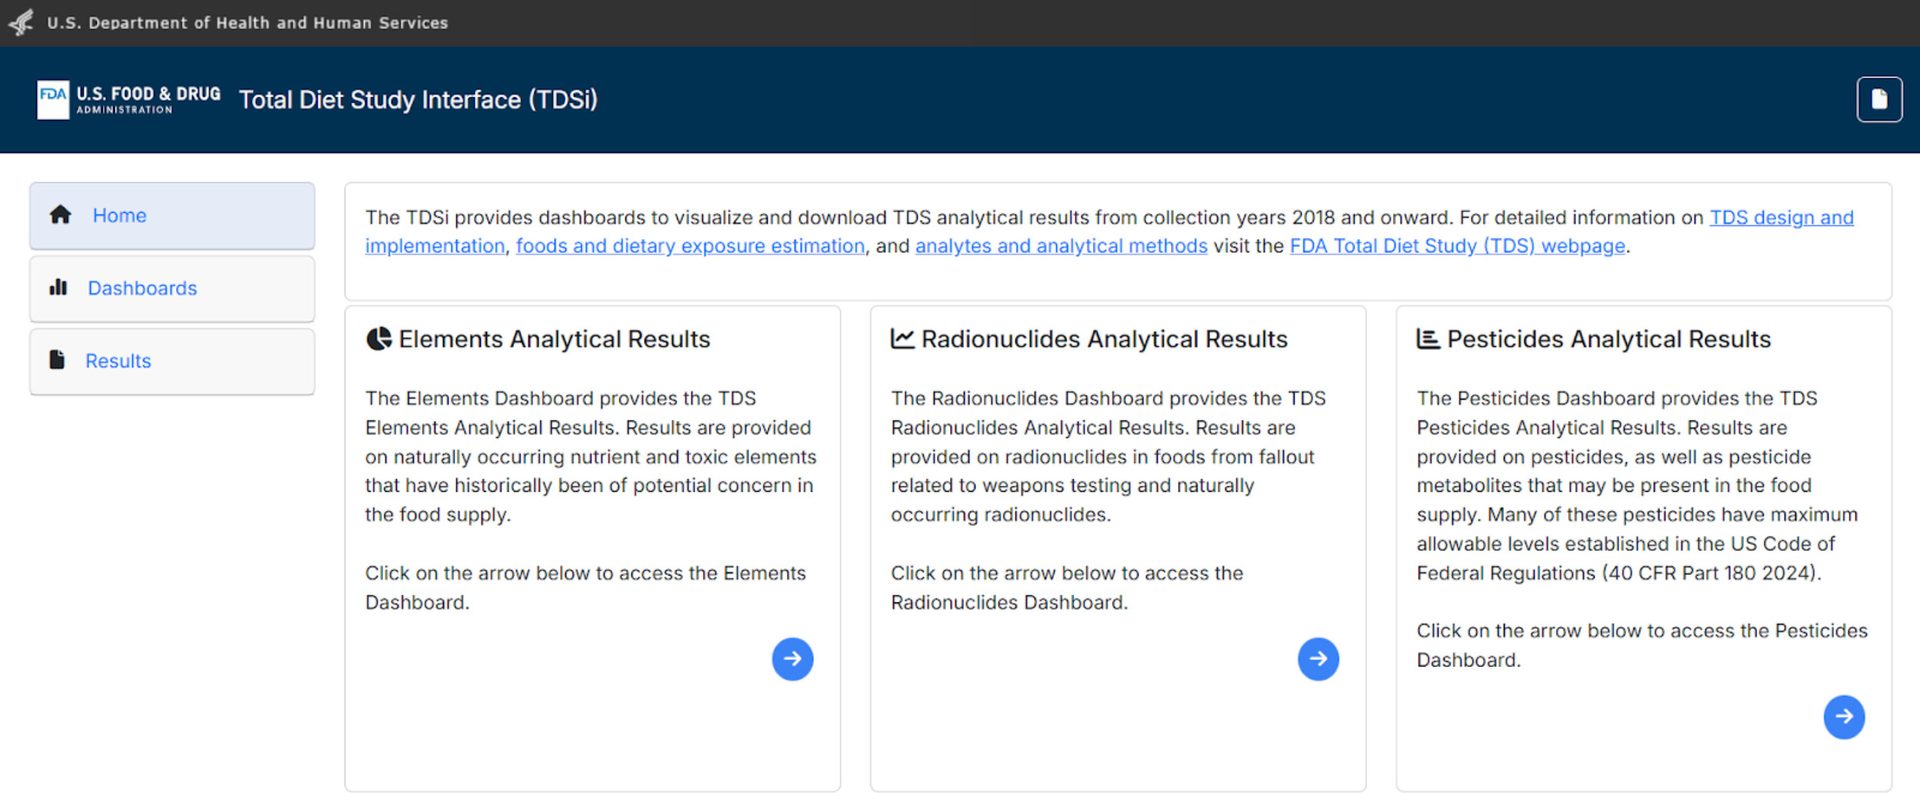Go to the Results sidebar item
The image size is (1920, 793).
click(x=172, y=362)
